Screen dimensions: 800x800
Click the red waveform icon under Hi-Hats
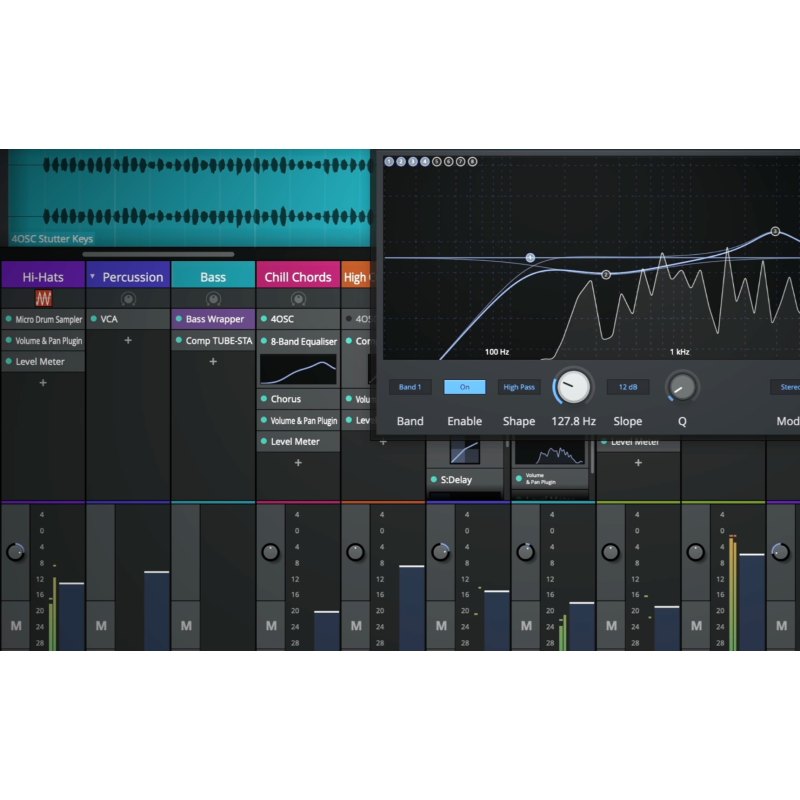43,298
